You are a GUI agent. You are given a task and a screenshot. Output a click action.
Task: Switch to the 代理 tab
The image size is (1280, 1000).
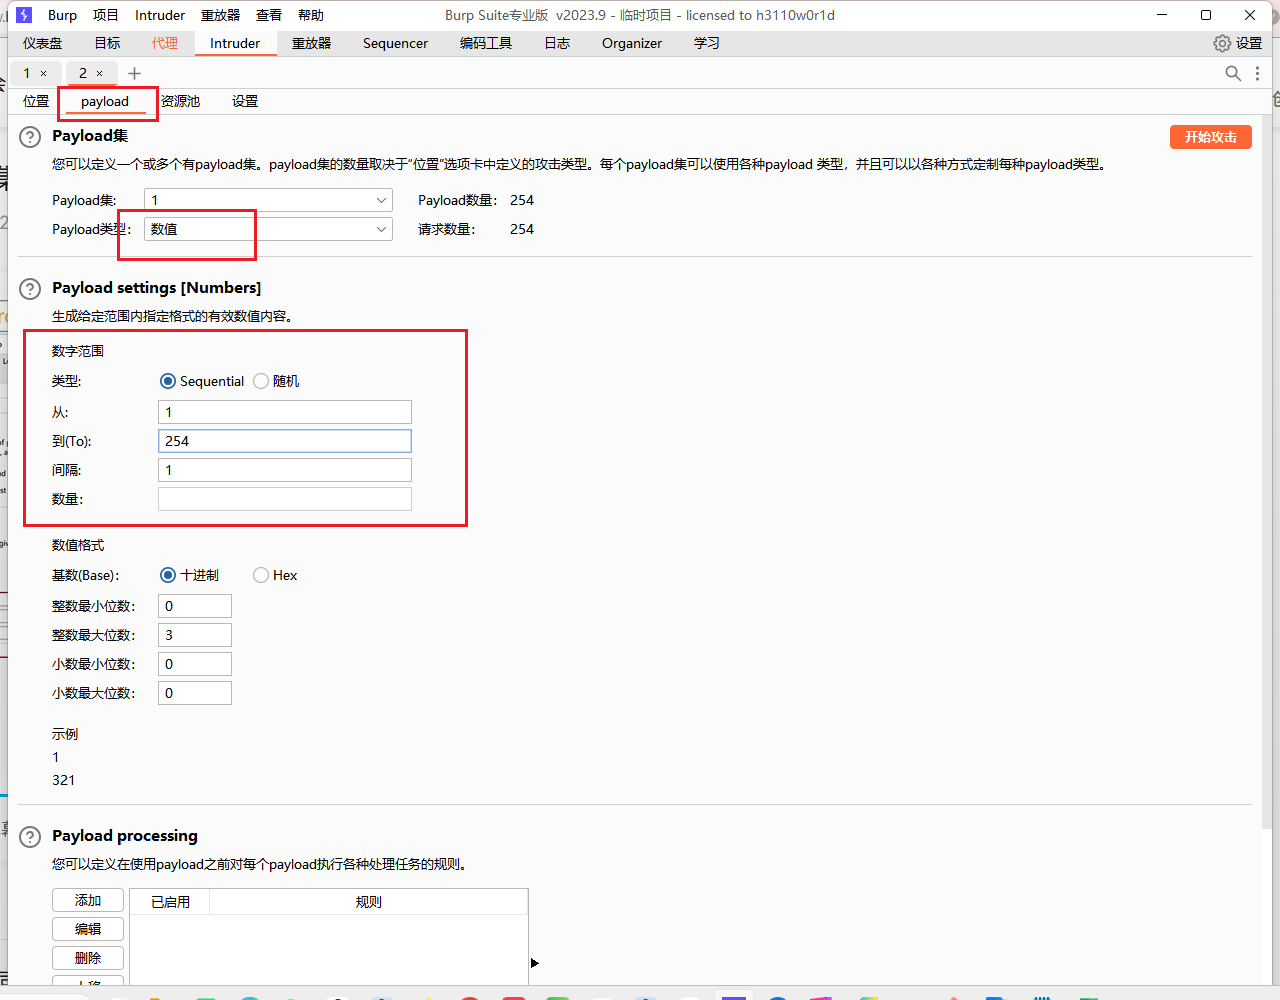coord(165,43)
